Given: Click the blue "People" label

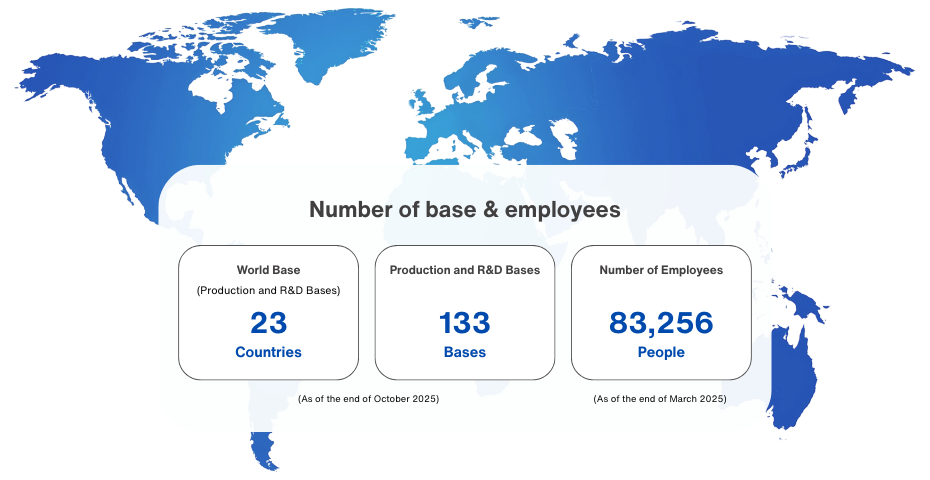Looking at the screenshot, I should coord(660,352).
